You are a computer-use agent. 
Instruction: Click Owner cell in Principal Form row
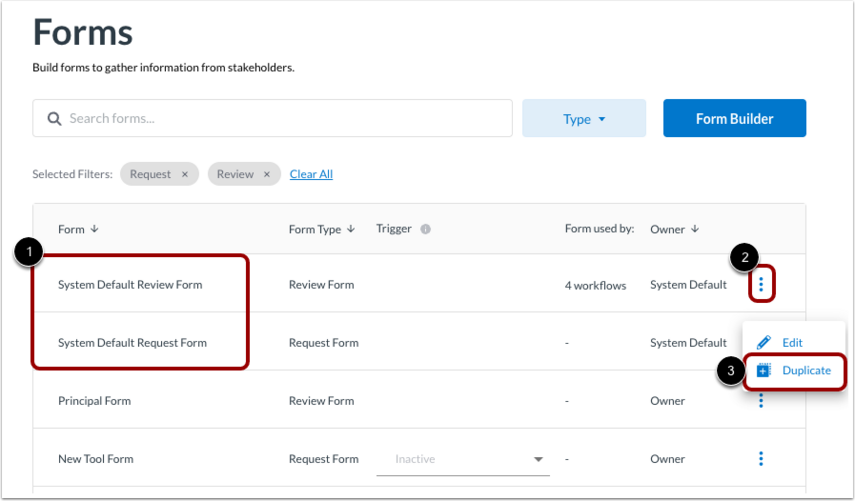click(x=667, y=401)
